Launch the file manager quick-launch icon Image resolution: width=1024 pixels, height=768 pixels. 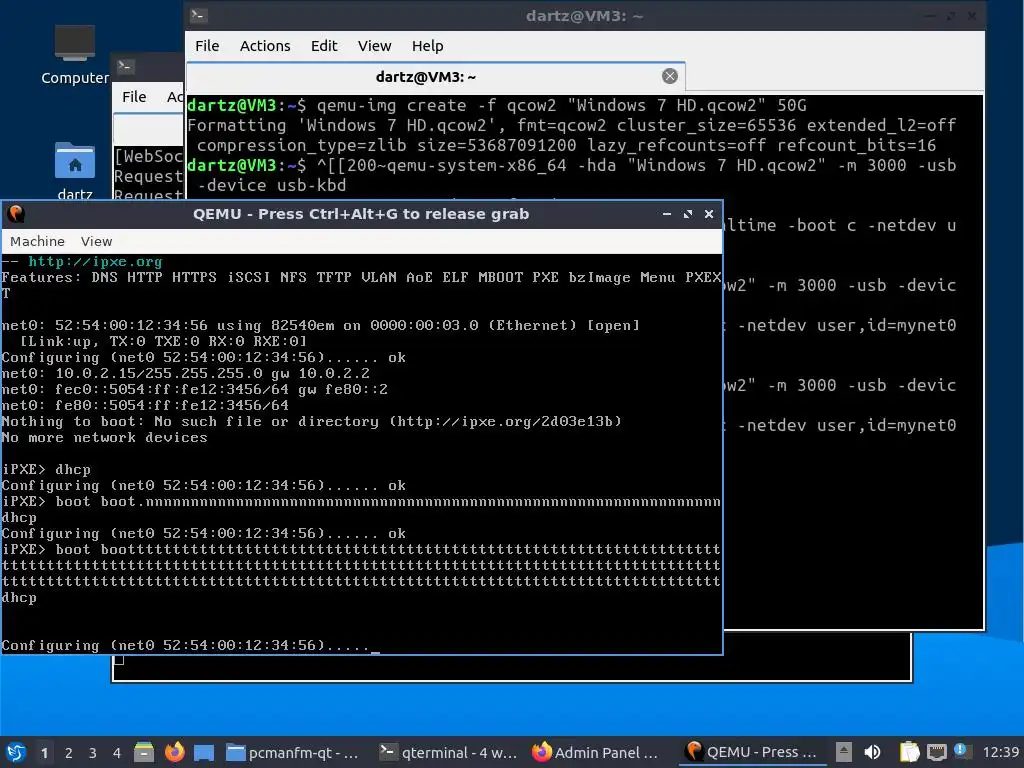[144, 752]
